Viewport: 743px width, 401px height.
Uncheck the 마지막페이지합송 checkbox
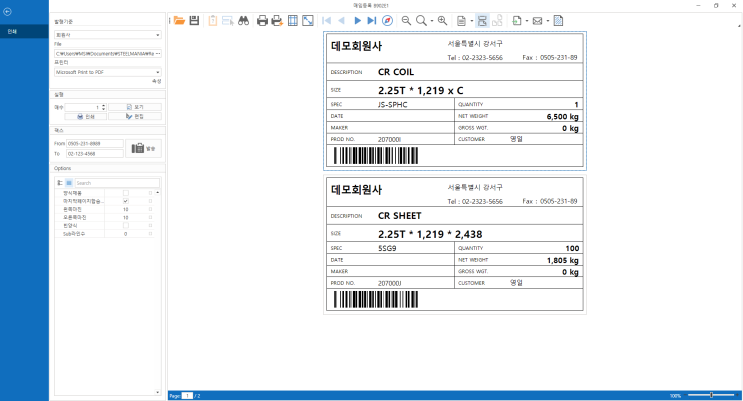(x=126, y=201)
